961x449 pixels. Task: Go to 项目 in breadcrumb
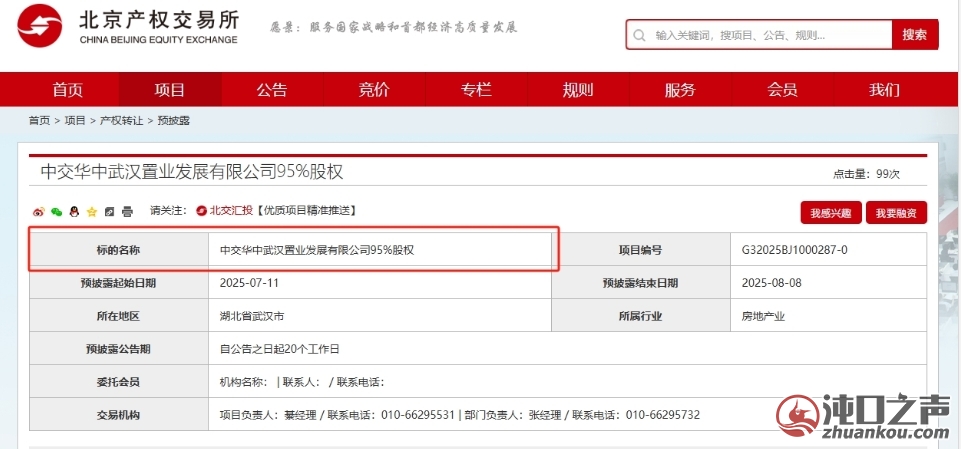click(75, 121)
